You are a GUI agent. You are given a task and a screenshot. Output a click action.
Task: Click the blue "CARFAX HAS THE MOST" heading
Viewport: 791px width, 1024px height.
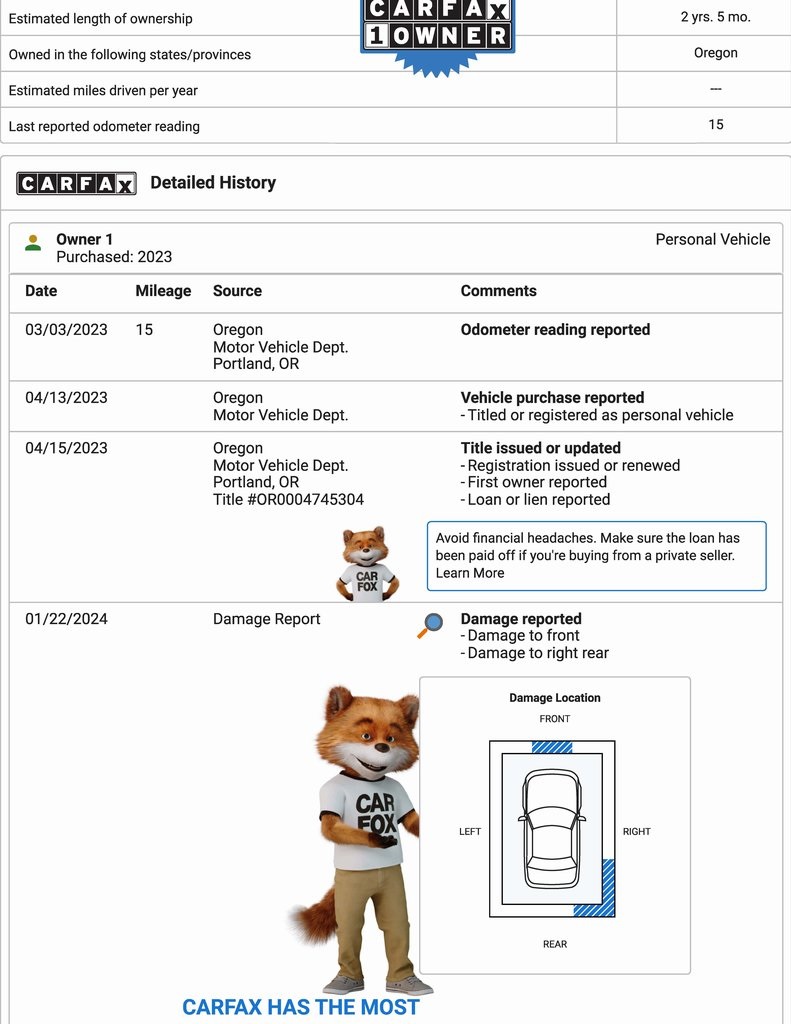[300, 1007]
